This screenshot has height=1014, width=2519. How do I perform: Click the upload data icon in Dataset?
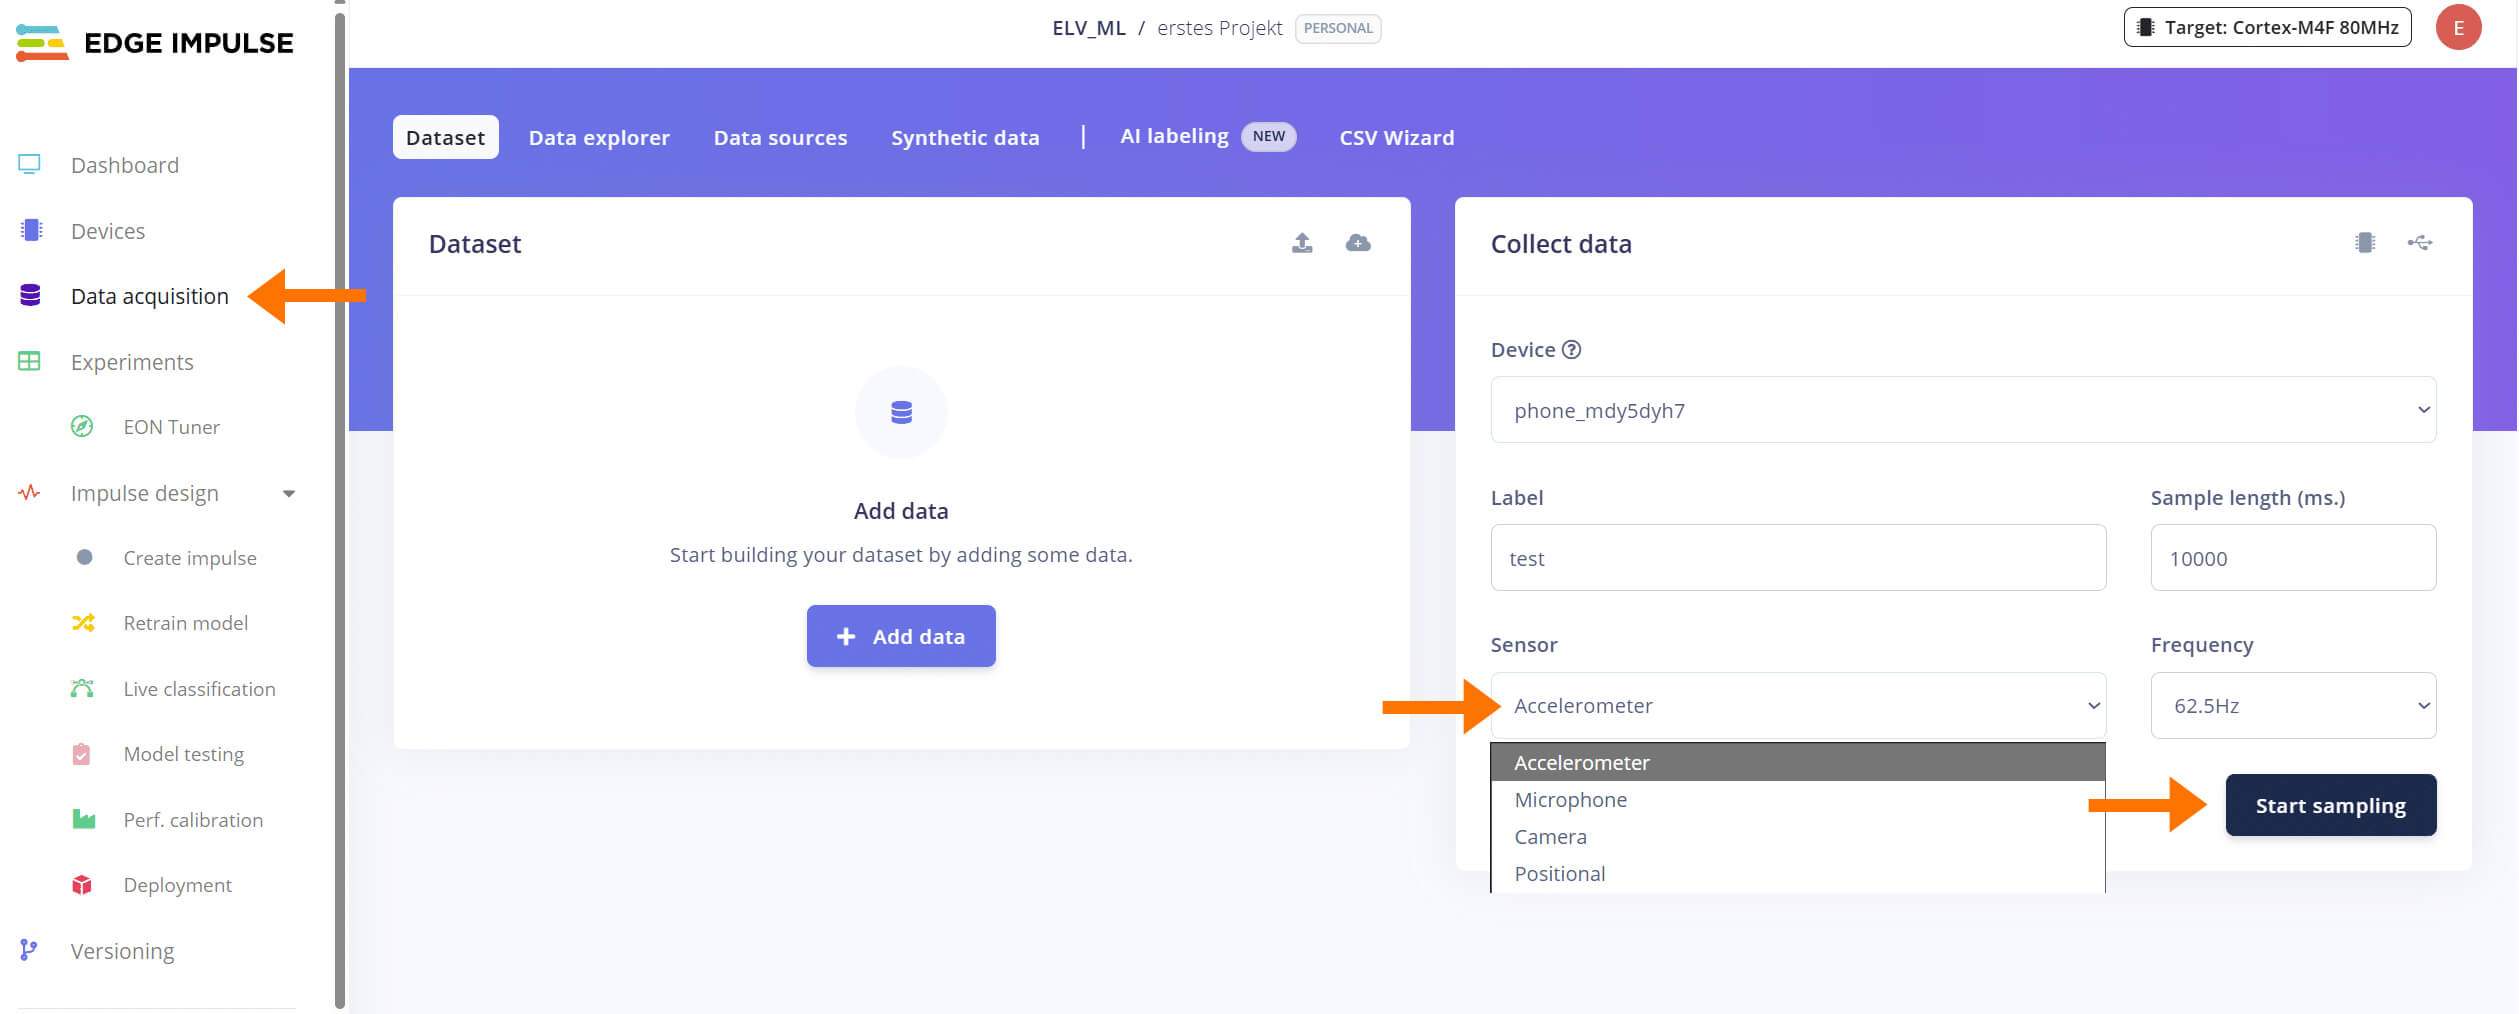pos(1302,243)
